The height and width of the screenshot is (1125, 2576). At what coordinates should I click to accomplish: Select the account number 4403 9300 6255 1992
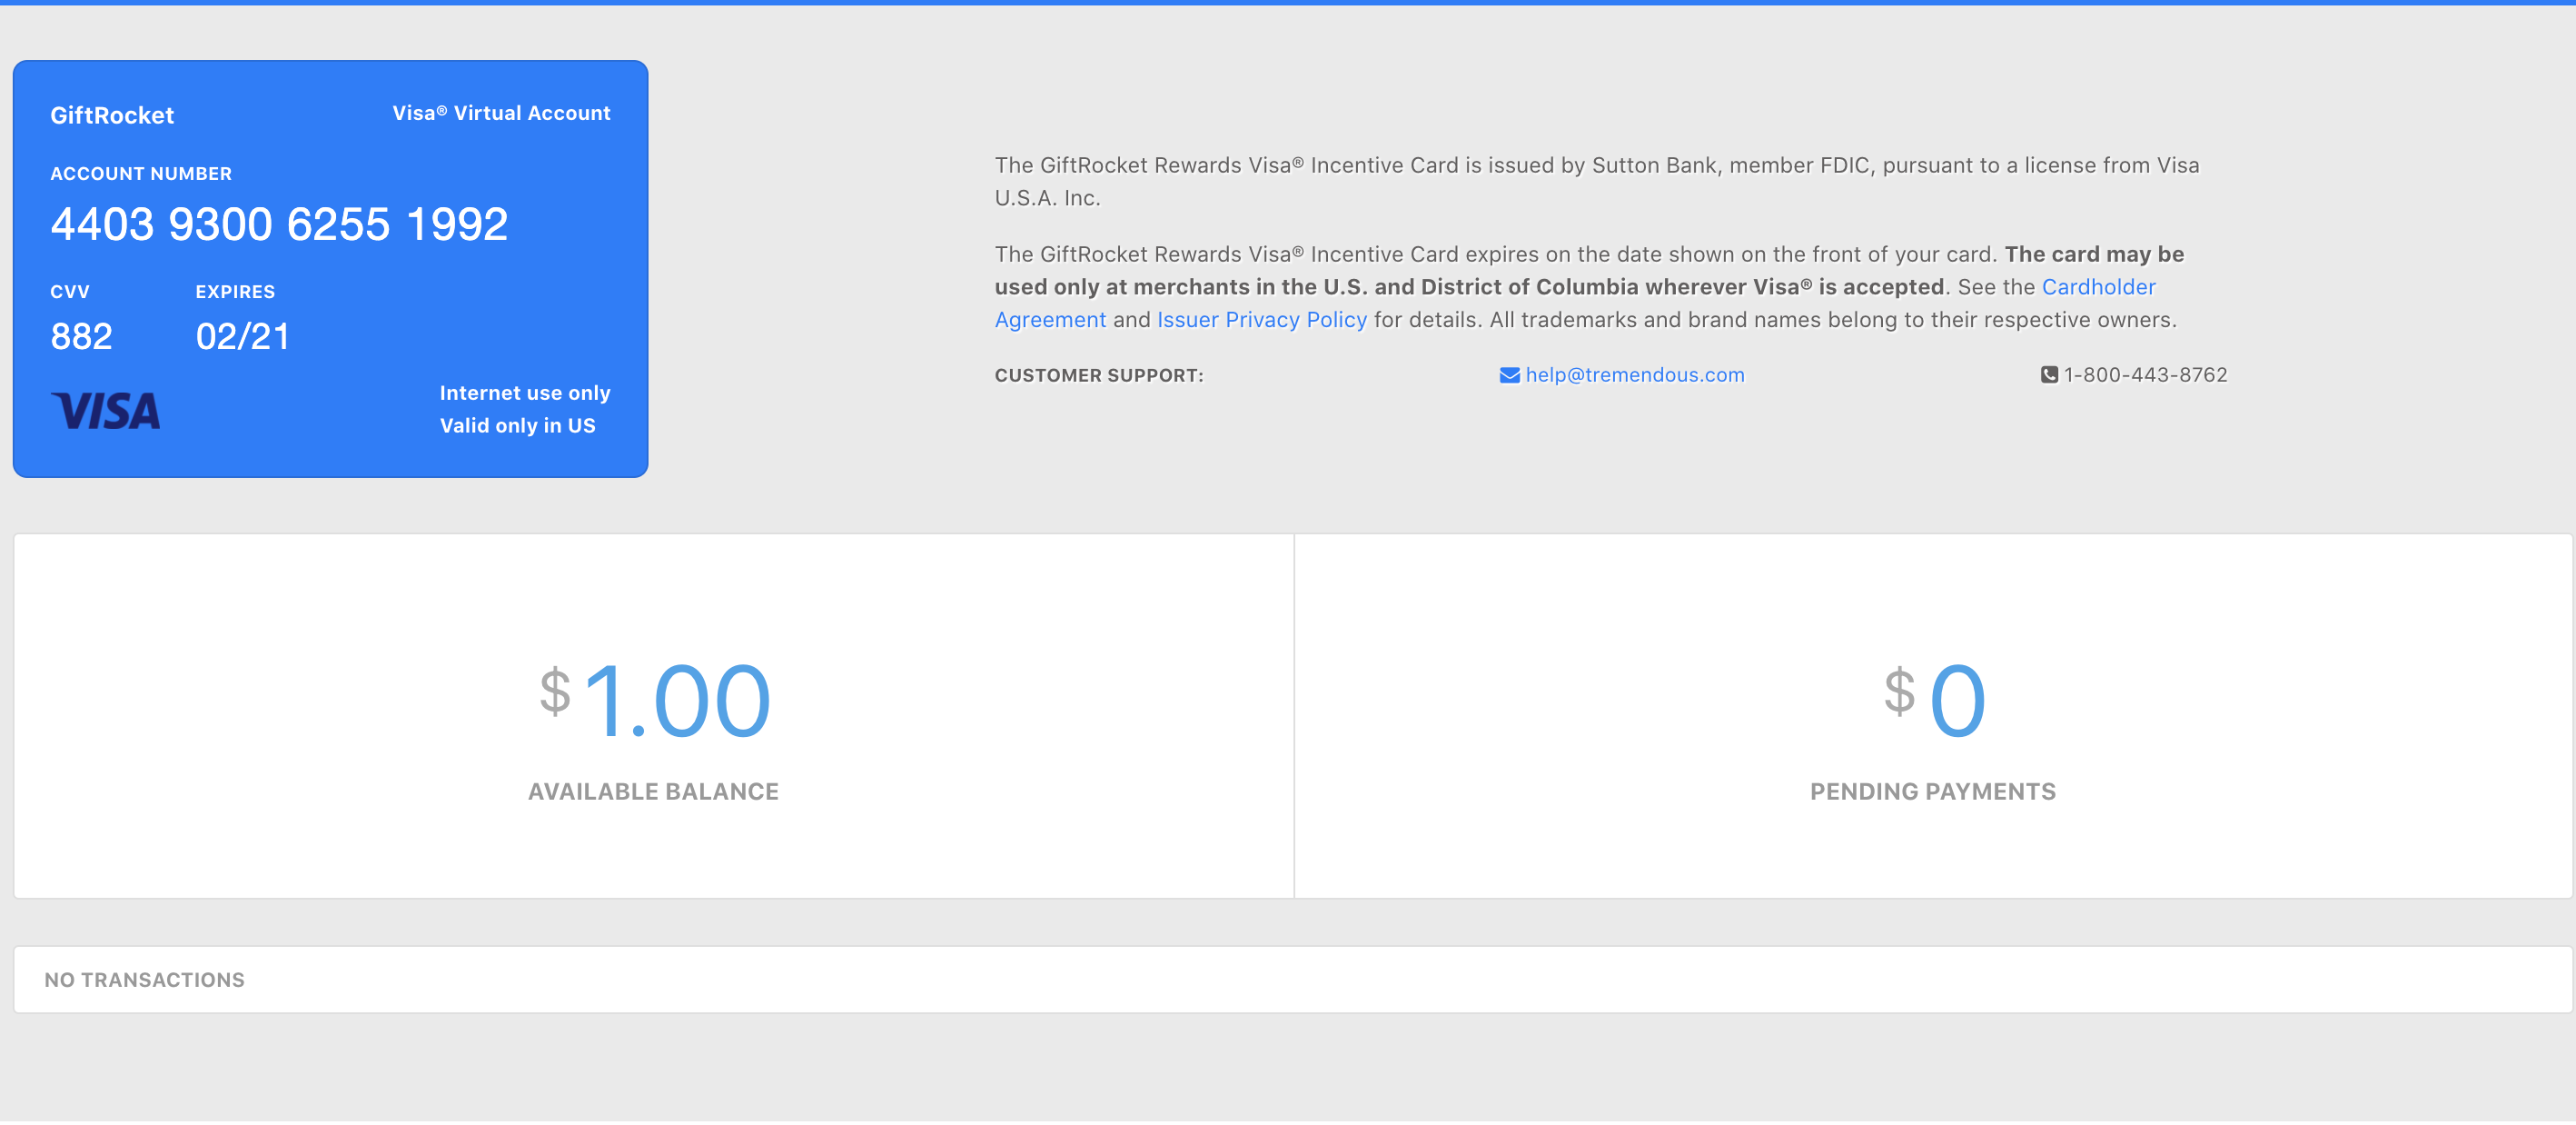pyautogui.click(x=279, y=224)
